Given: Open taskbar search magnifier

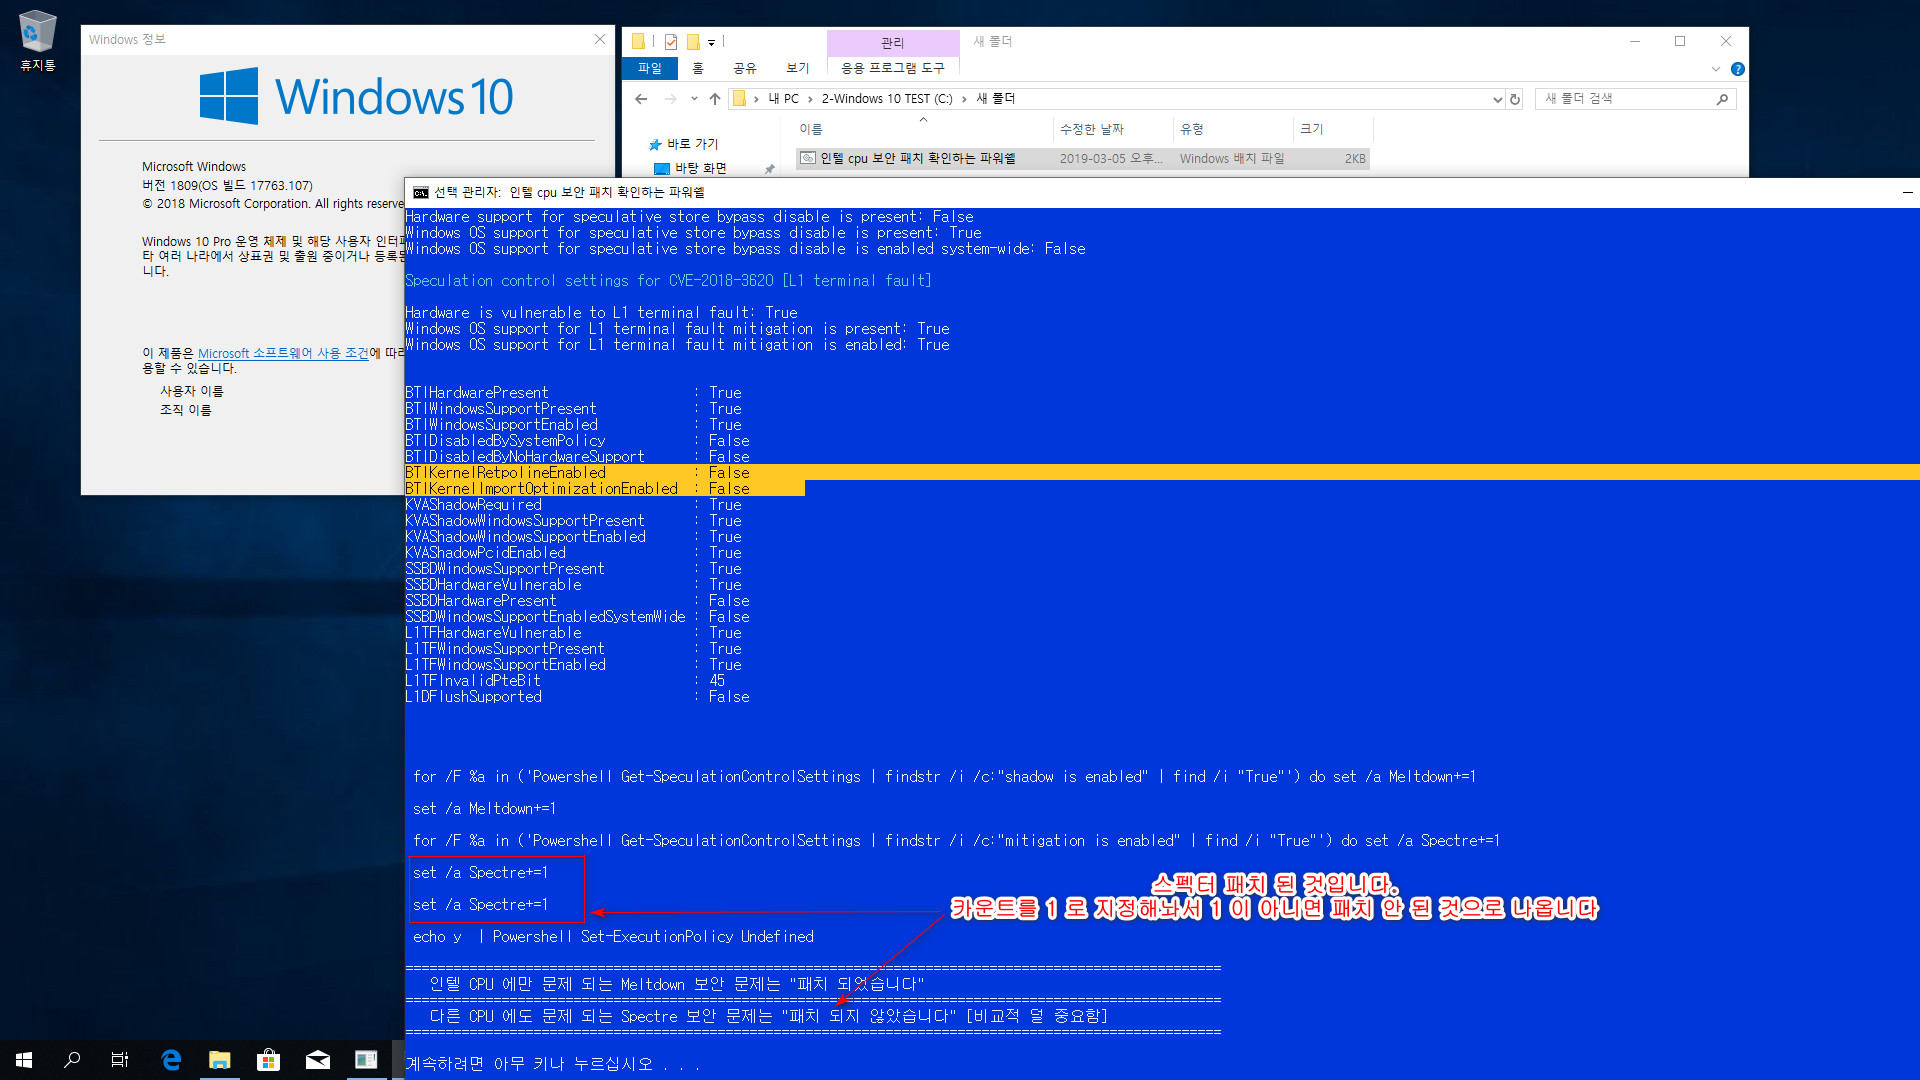Looking at the screenshot, I should (72, 1060).
